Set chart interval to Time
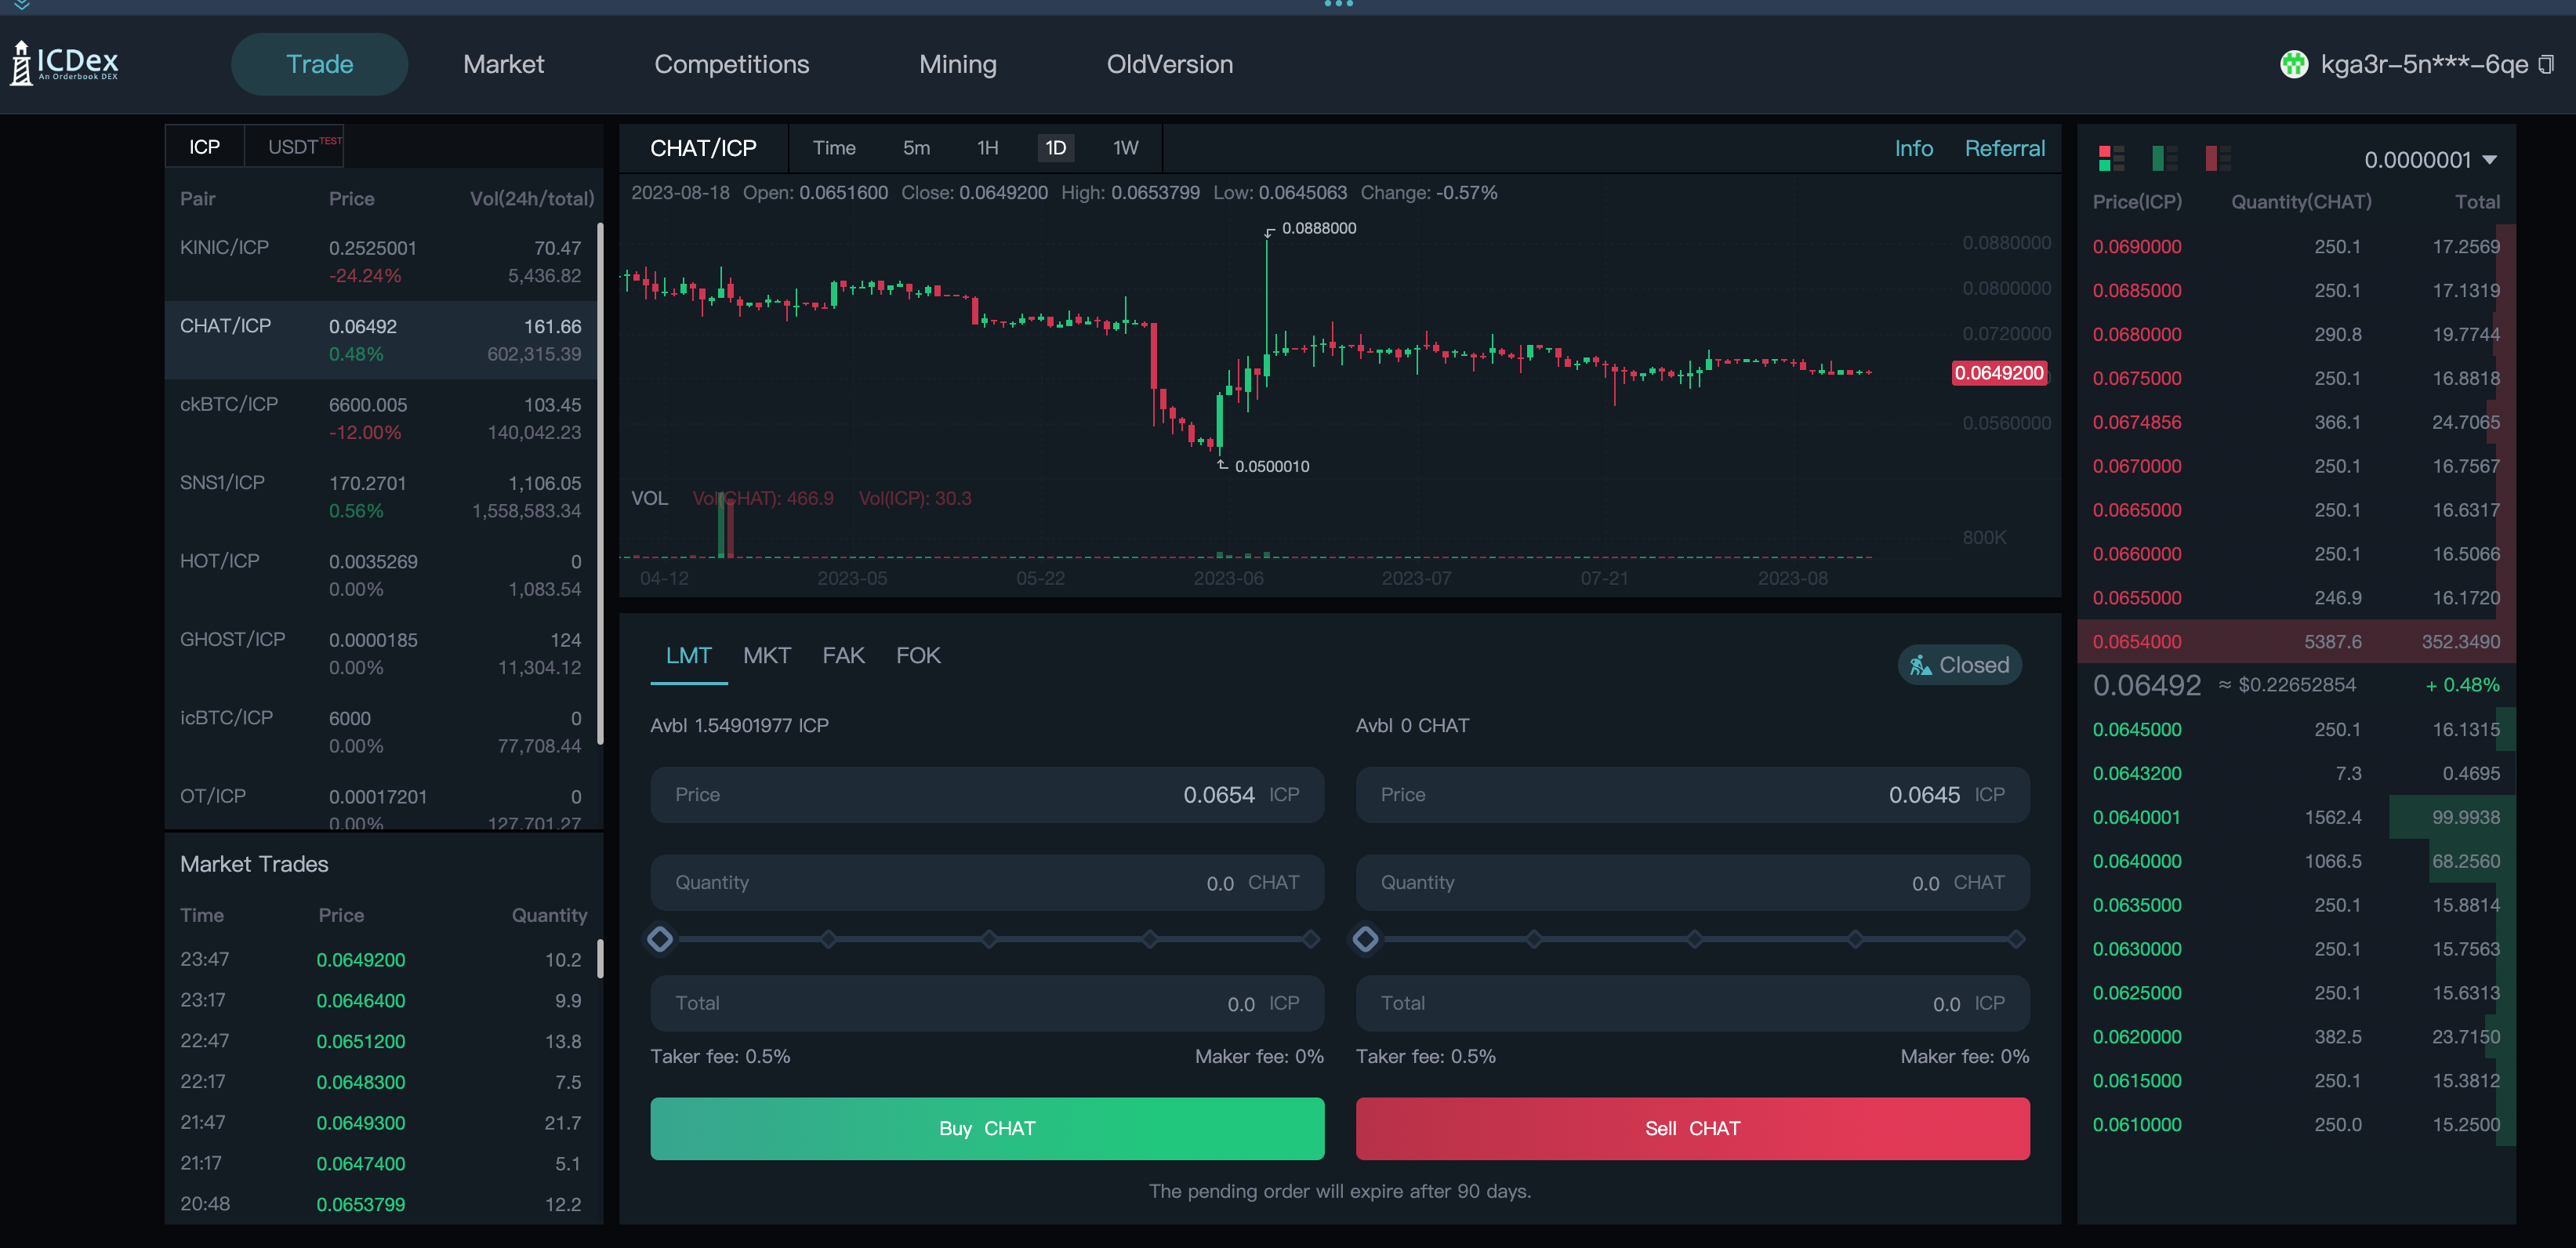The height and width of the screenshot is (1248, 2576). click(833, 148)
